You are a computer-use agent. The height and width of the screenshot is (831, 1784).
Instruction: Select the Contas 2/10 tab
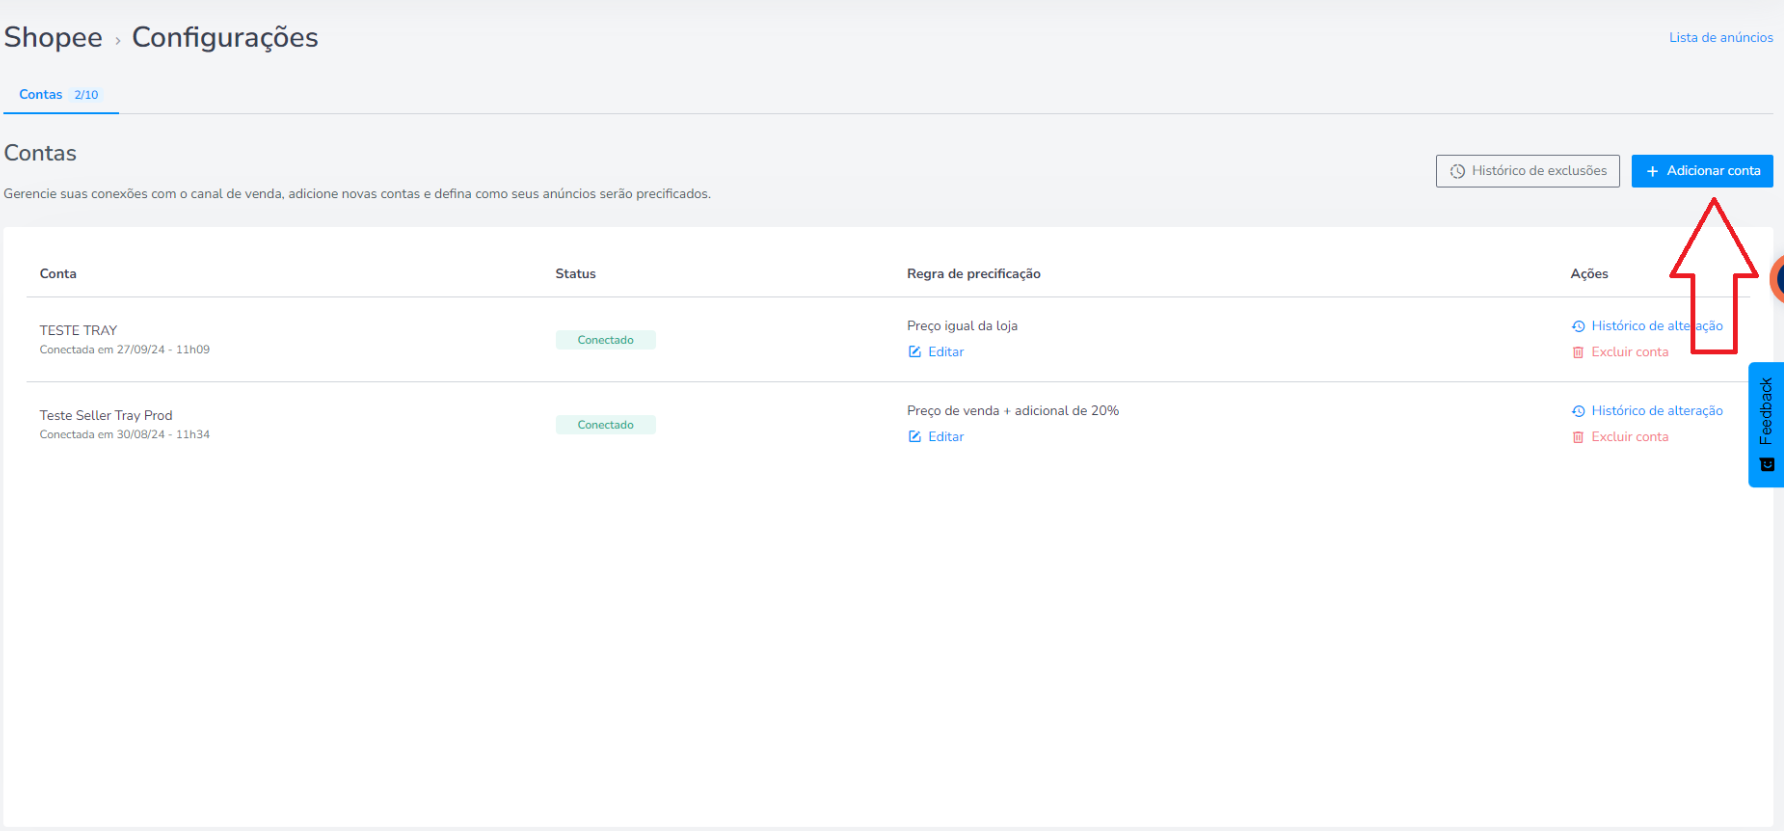[x=60, y=95]
